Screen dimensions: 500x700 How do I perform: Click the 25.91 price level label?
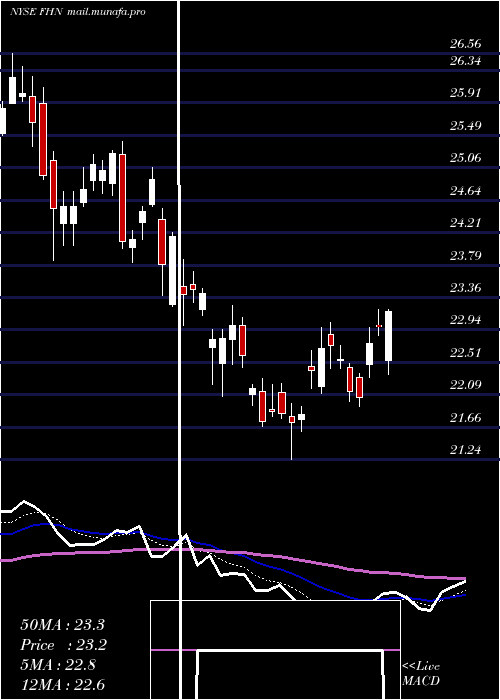[x=466, y=93]
